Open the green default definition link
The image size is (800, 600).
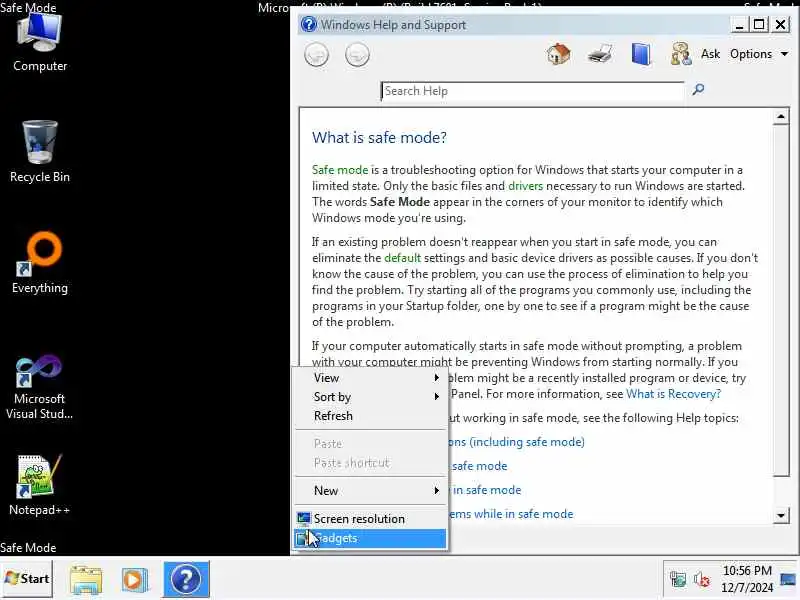pyautogui.click(x=402, y=258)
